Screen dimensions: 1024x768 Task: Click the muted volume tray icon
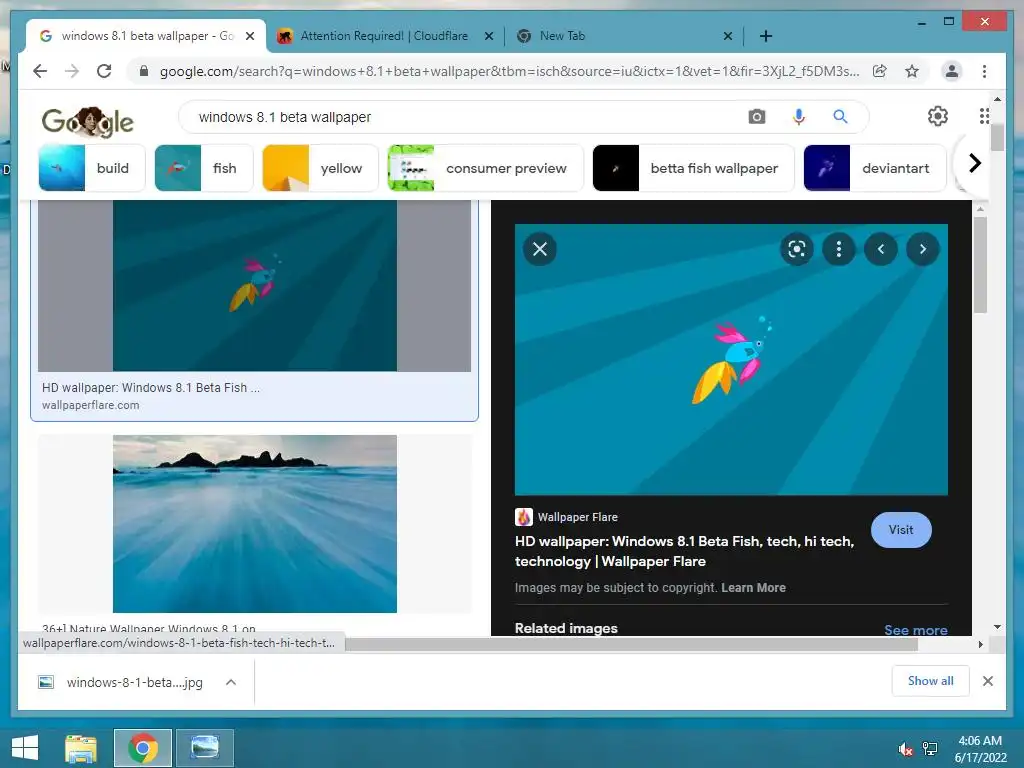pyautogui.click(x=905, y=749)
